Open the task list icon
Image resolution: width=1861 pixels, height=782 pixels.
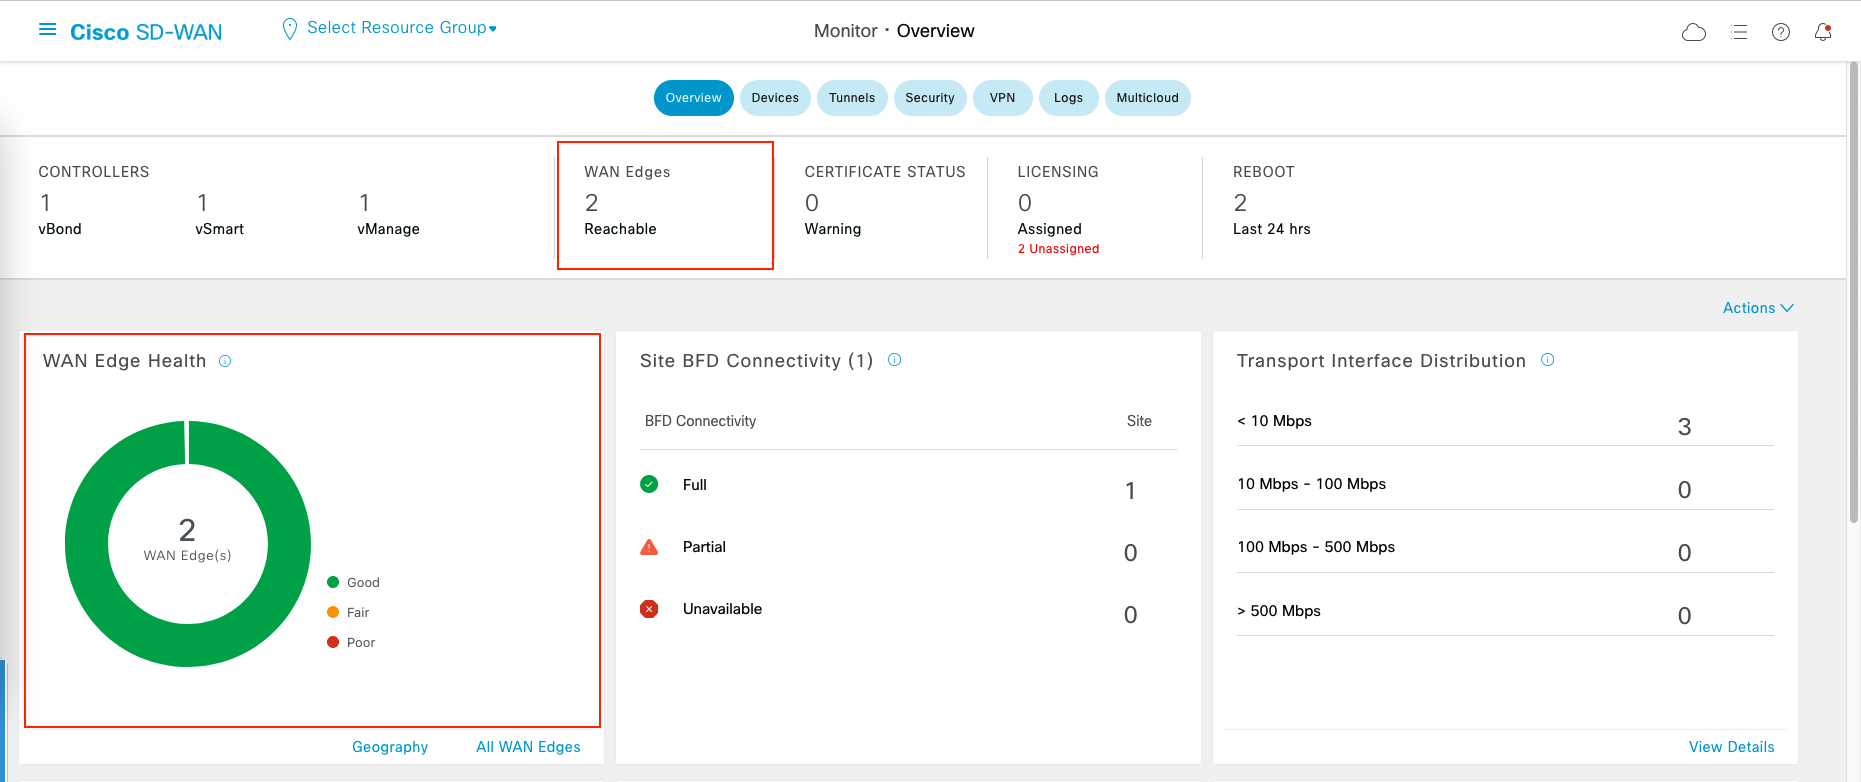1738,32
